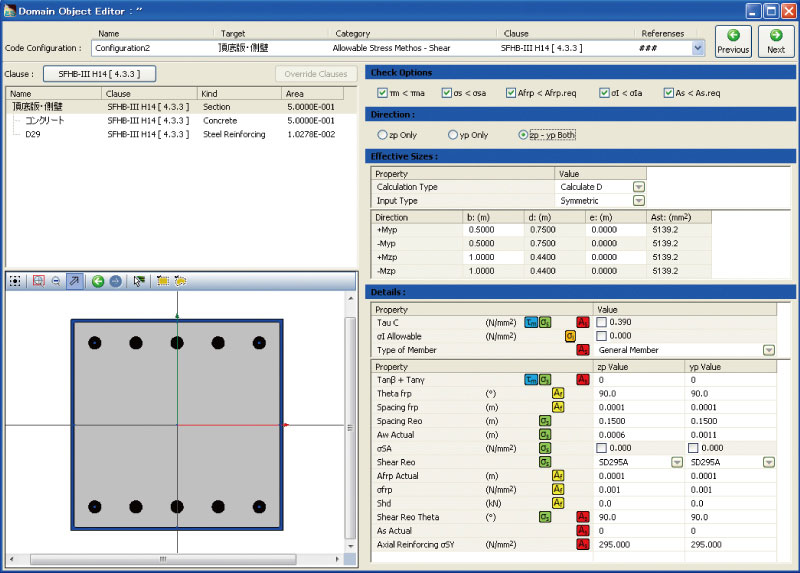Open the Calculation Type dropdown
This screenshot has width=800, height=573.
(638, 187)
